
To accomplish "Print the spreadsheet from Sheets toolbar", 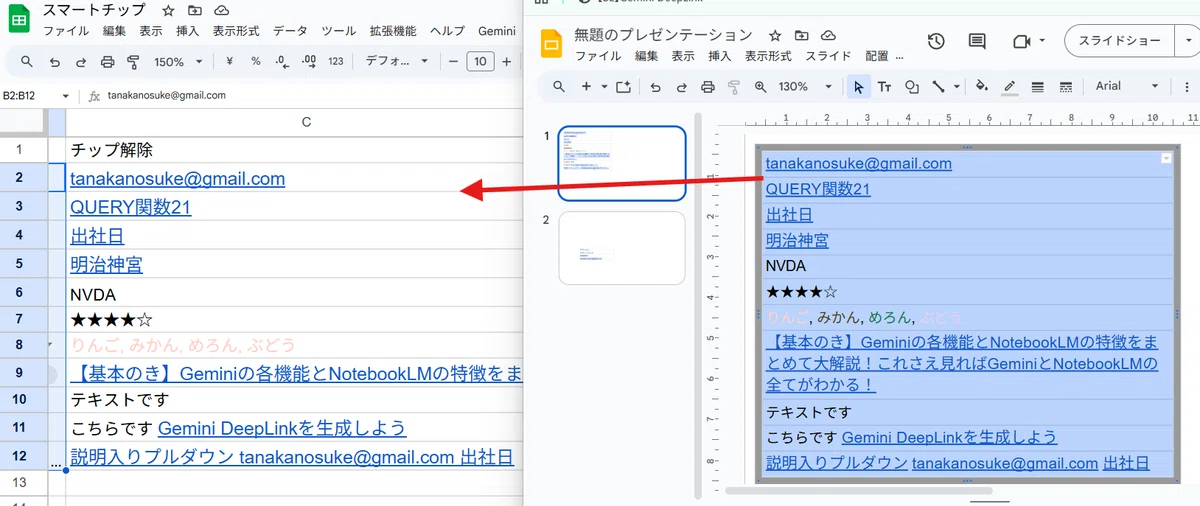I will (x=108, y=62).
